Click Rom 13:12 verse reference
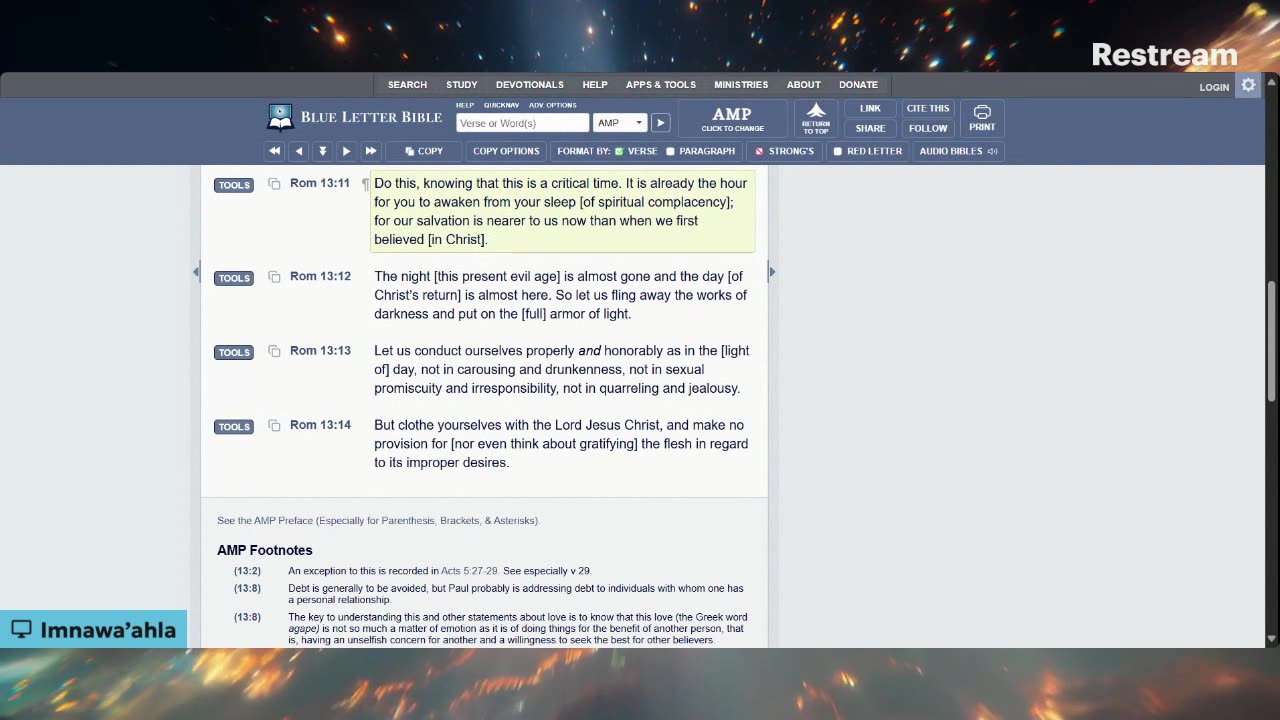The height and width of the screenshot is (720, 1280). [x=320, y=276]
